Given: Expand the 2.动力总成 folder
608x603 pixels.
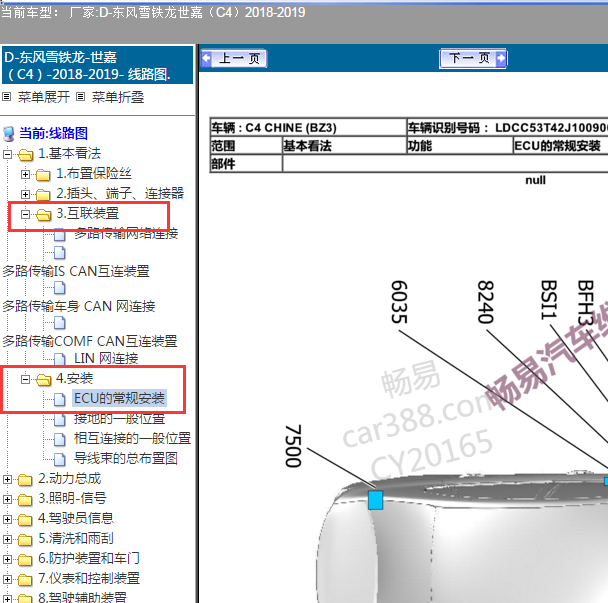Looking at the screenshot, I should coord(7,479).
